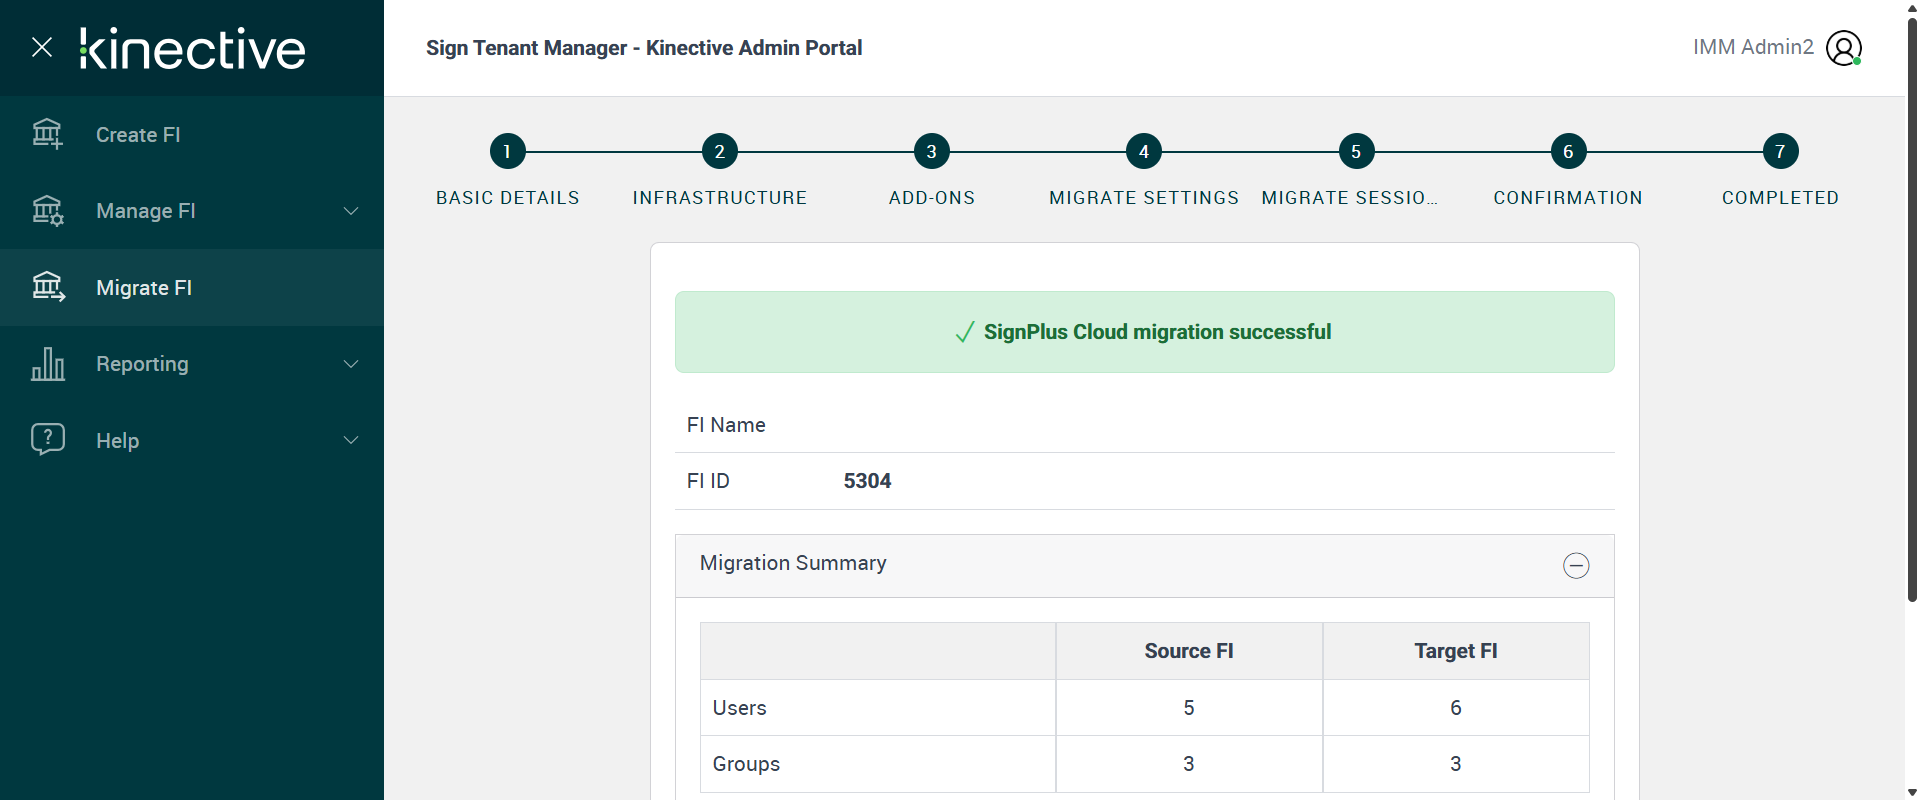Click the kinective logo
This screenshot has height=800, width=1920.
click(193, 48)
